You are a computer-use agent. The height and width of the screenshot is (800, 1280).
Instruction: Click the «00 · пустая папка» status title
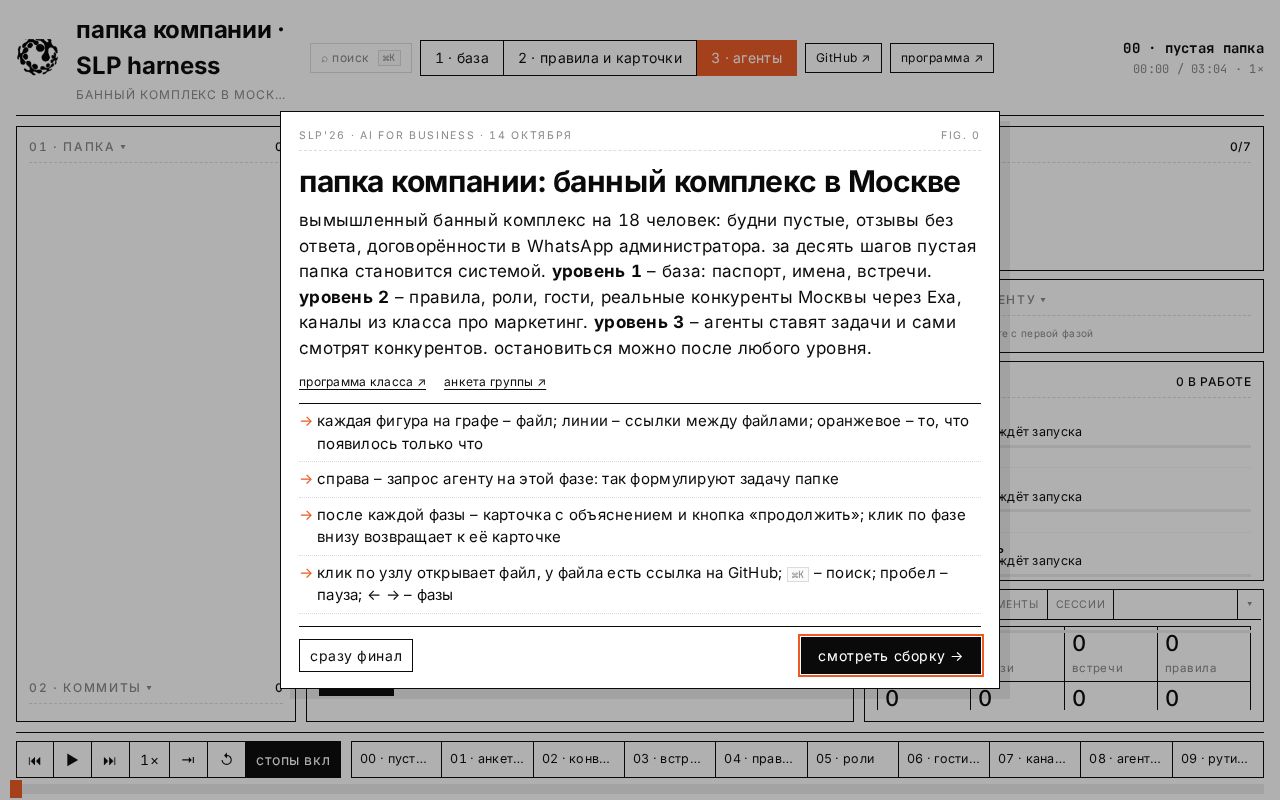tap(1193, 48)
